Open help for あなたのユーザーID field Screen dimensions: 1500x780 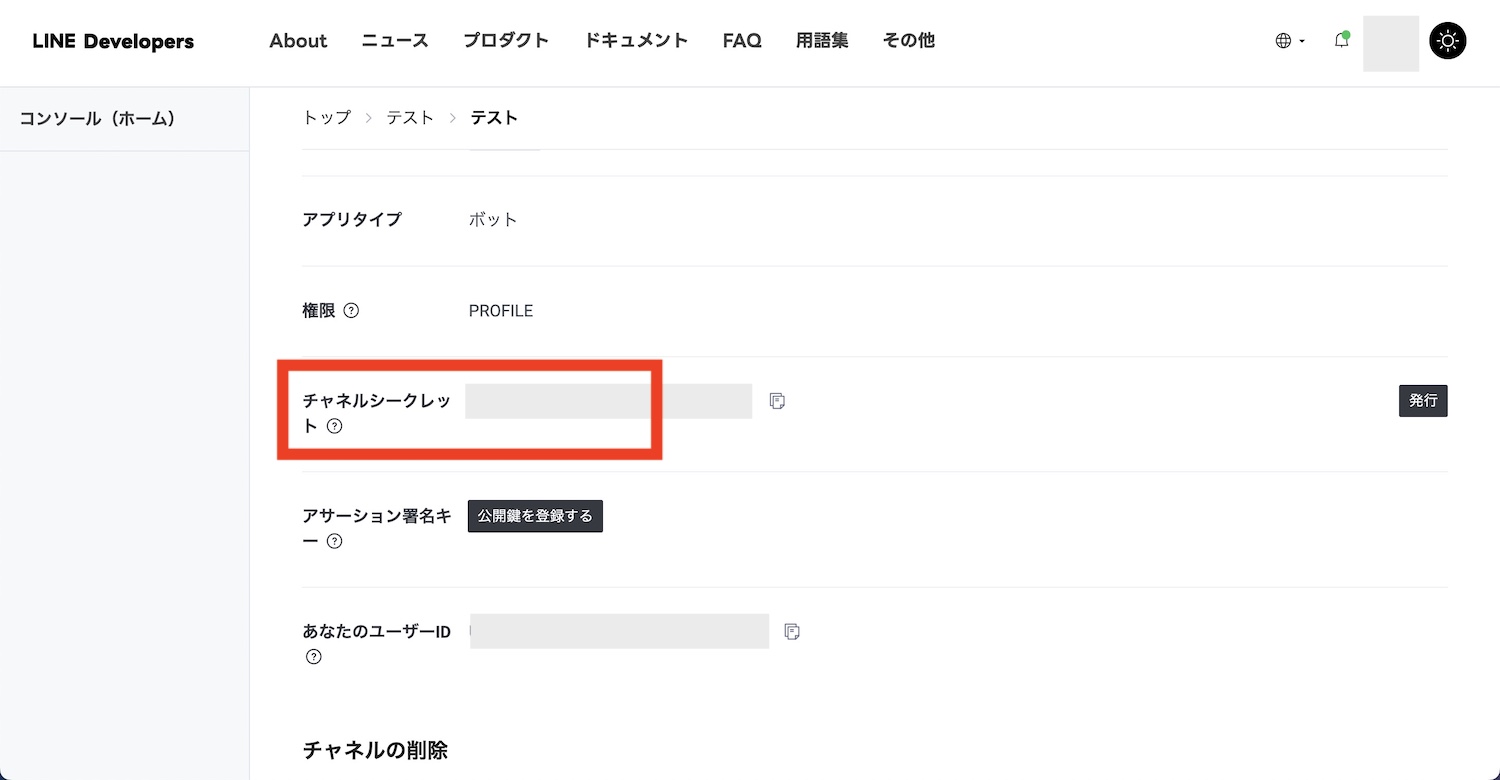pos(314,657)
